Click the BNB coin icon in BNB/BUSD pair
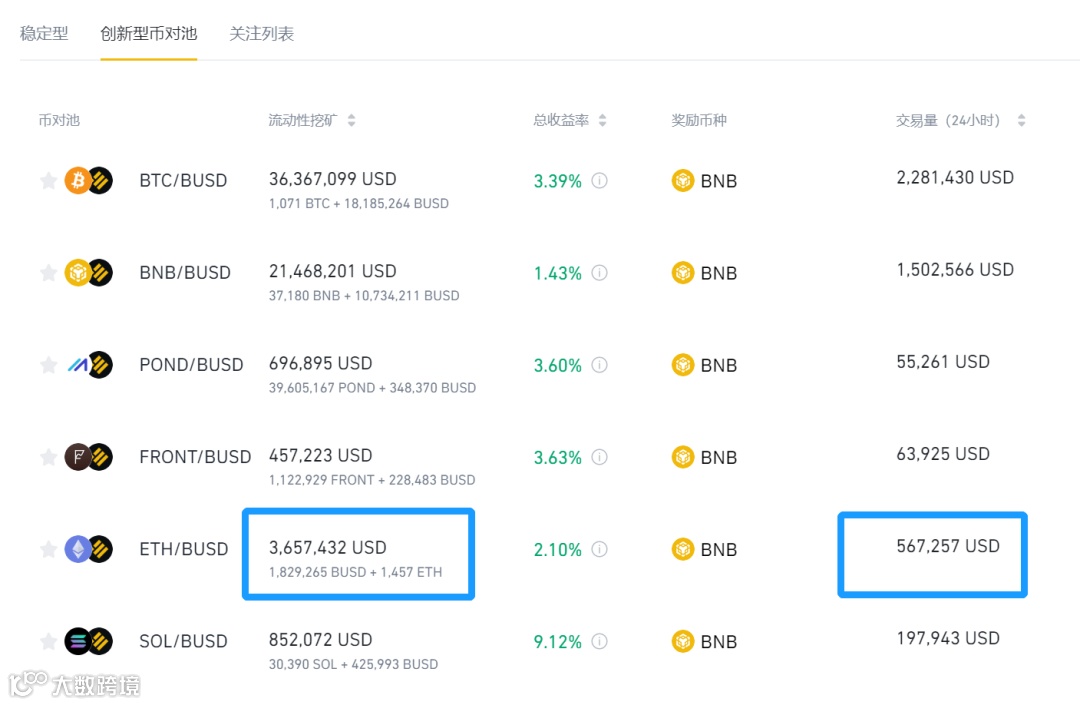 [x=78, y=273]
